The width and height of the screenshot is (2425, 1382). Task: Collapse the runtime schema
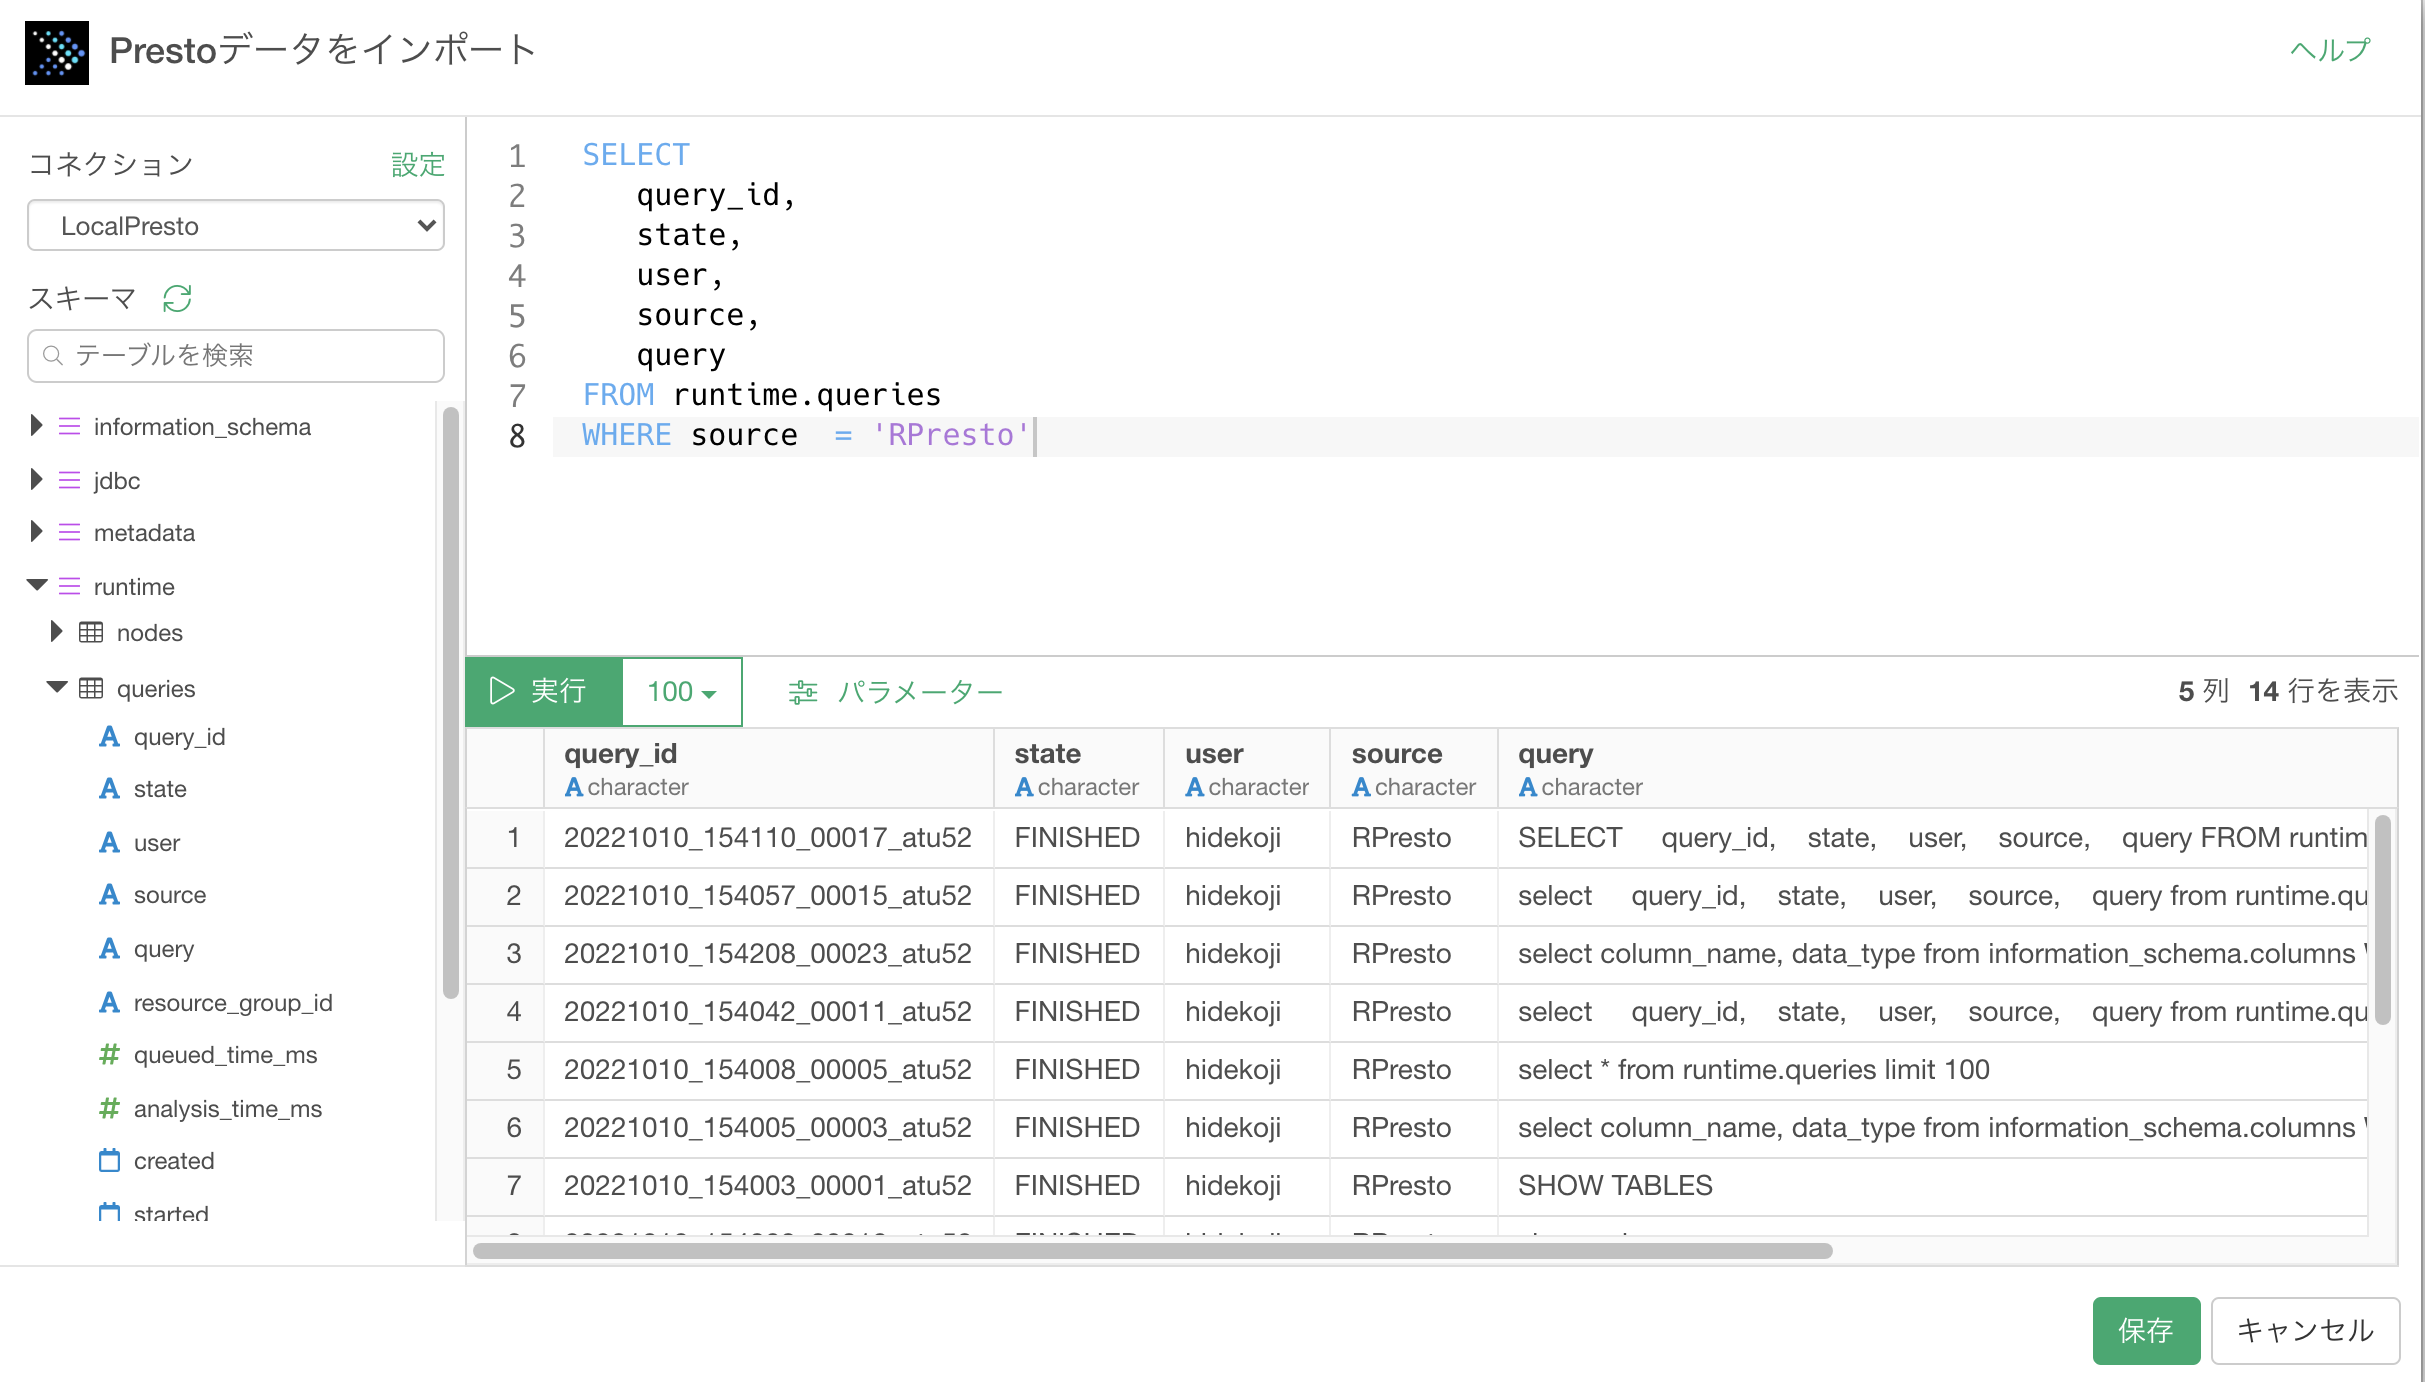pos(37,586)
